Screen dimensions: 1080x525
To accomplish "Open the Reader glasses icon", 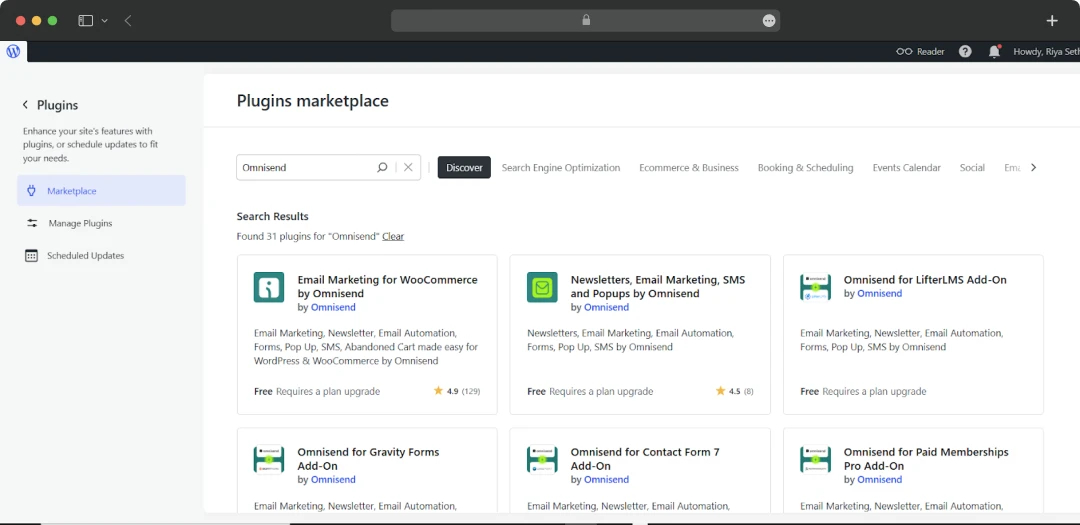I will [904, 52].
